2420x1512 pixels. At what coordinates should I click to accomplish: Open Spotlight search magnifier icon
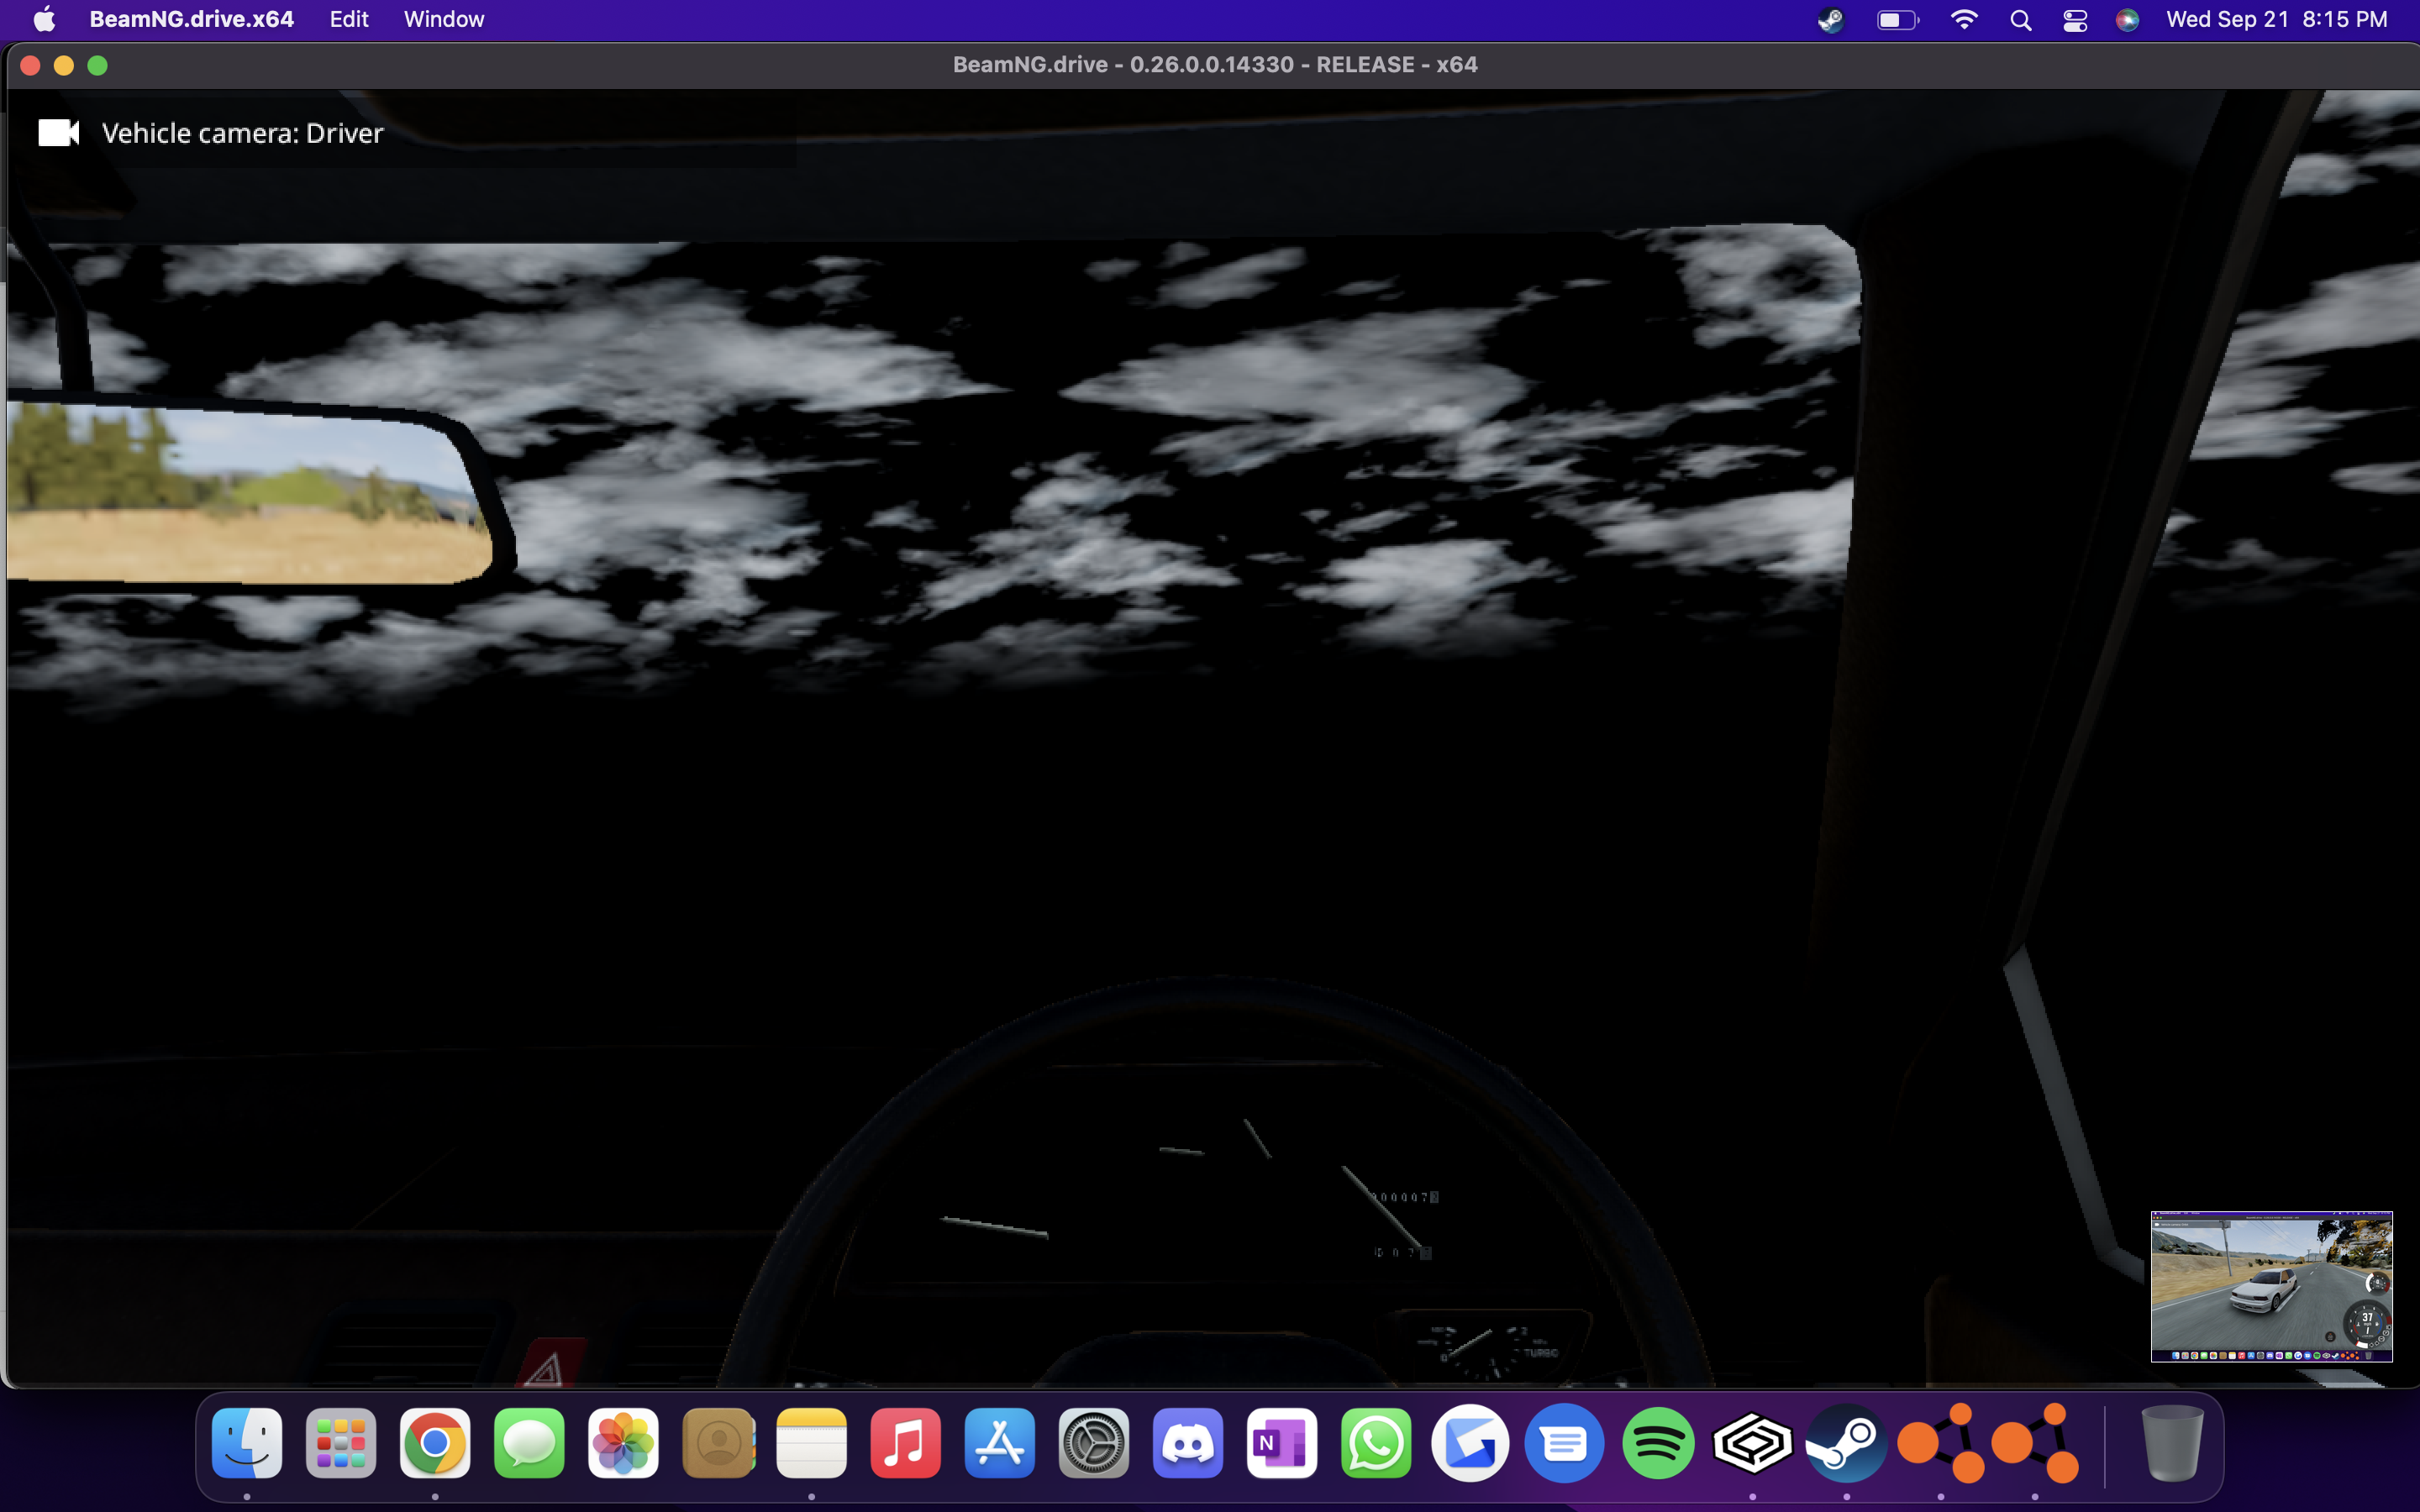(x=2021, y=20)
